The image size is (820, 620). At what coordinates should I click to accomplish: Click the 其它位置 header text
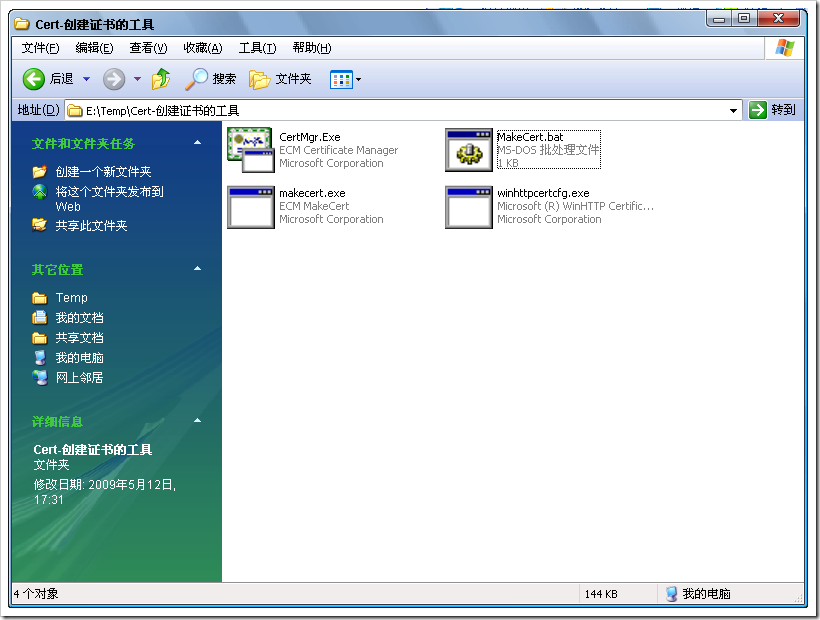[x=58, y=269]
